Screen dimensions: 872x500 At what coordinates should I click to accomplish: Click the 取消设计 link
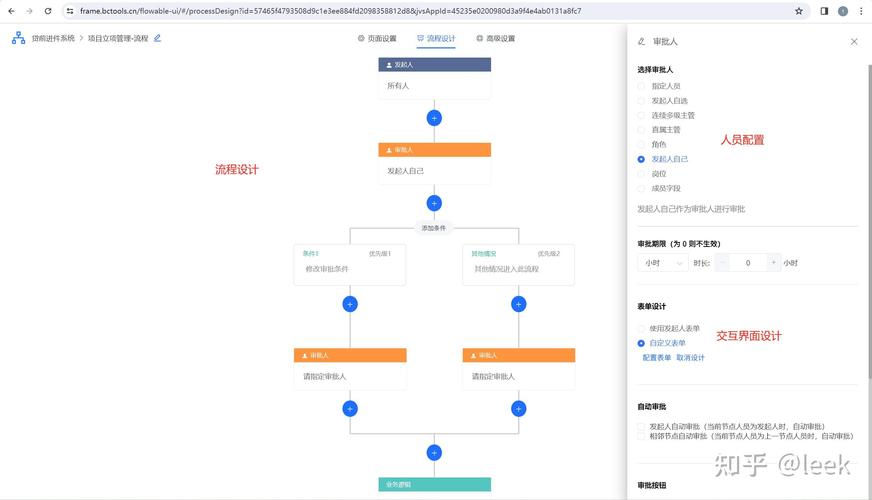pos(690,358)
